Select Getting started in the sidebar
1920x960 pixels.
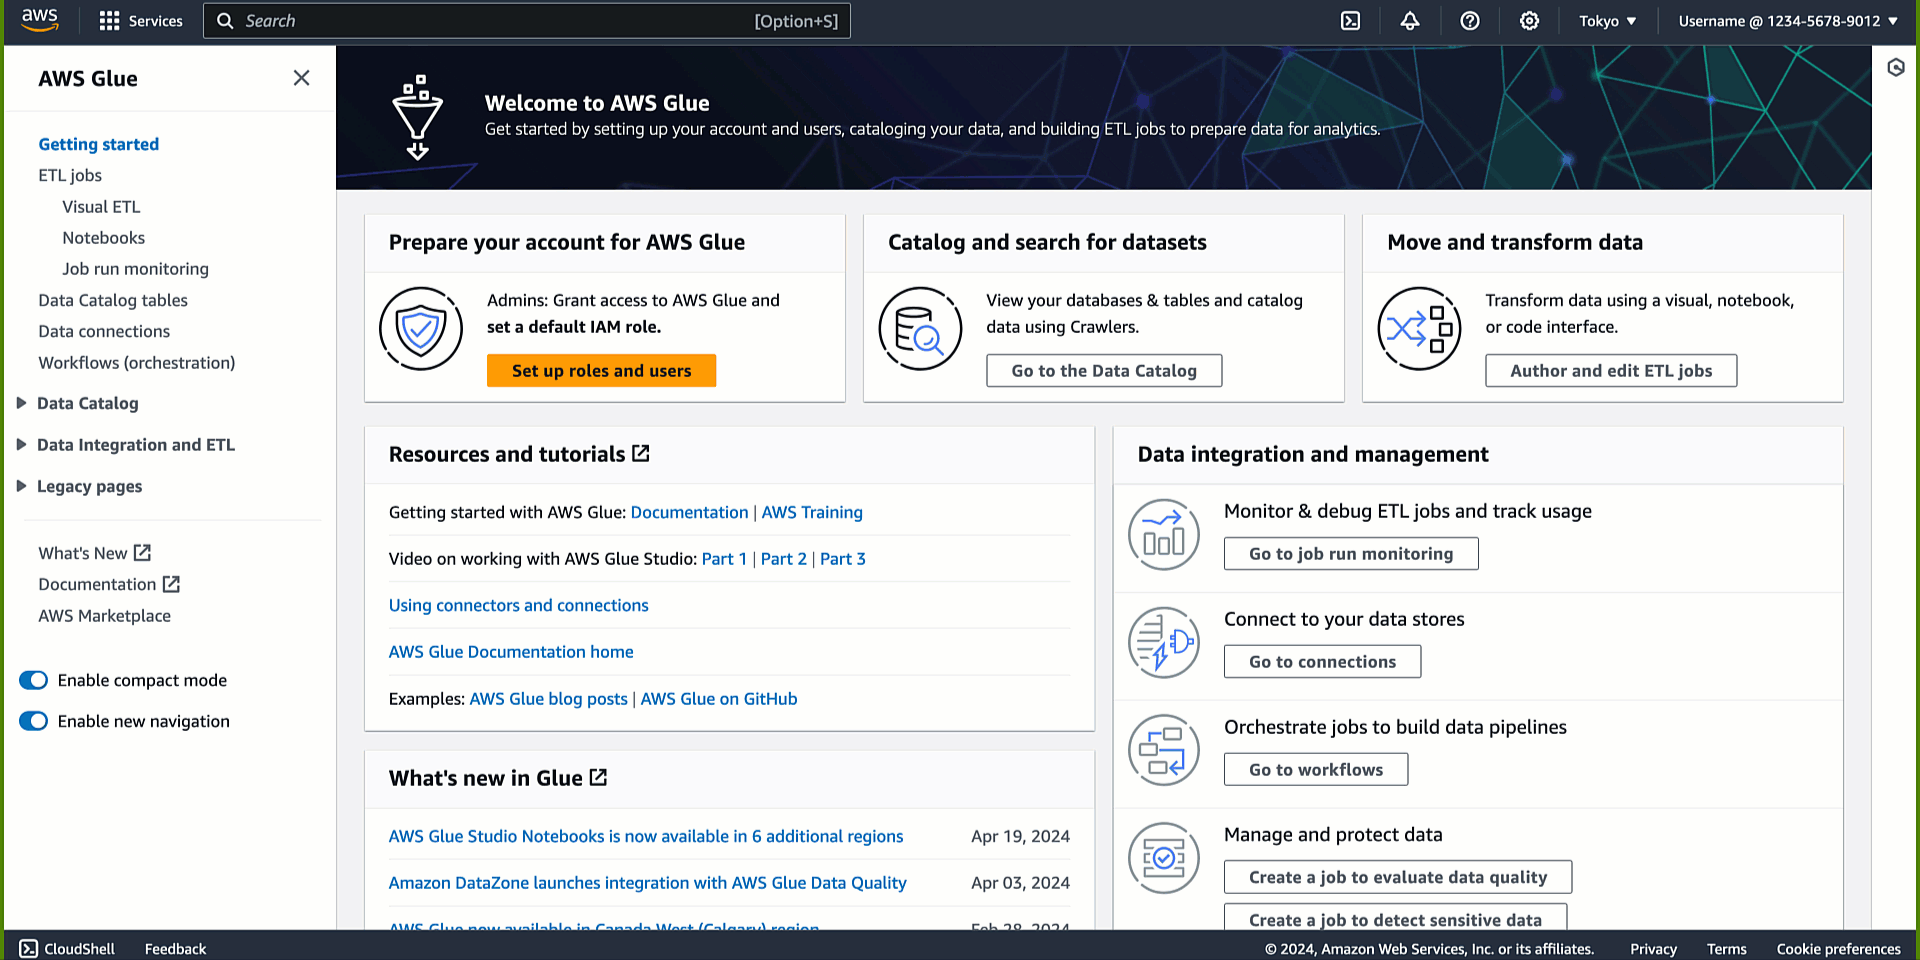(99, 144)
